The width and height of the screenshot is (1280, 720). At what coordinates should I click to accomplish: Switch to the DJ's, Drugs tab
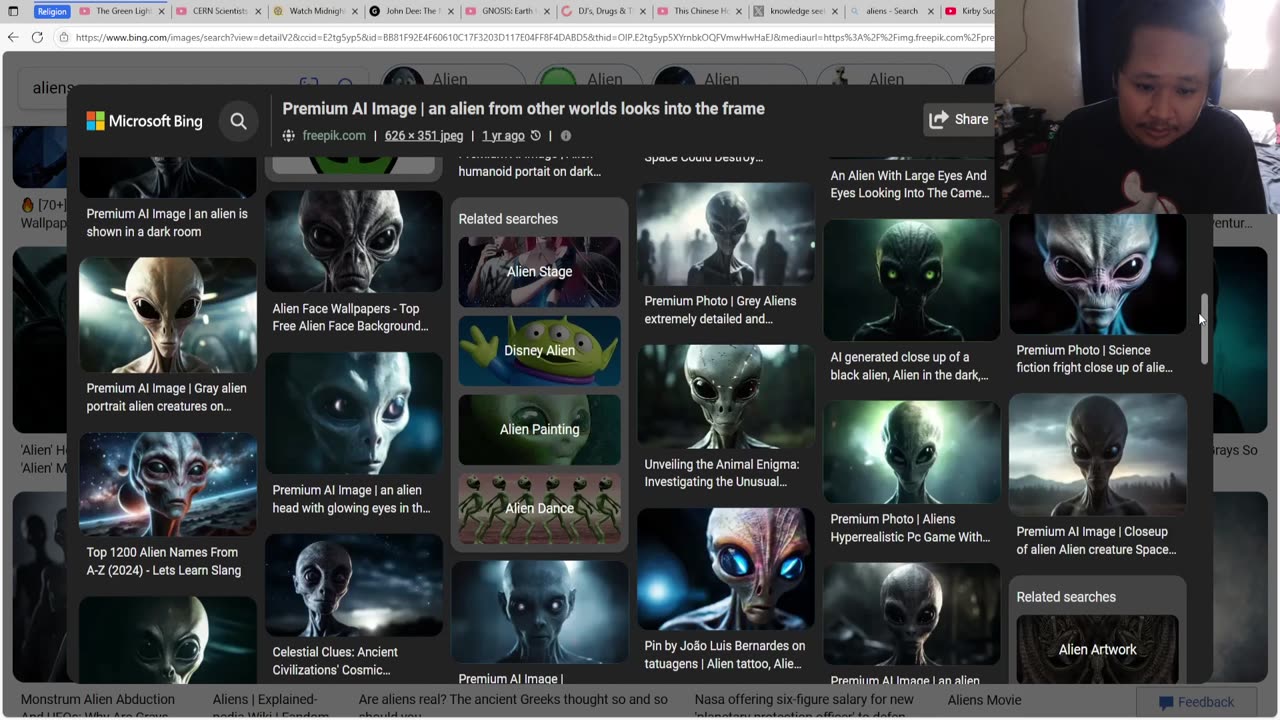coord(604,11)
